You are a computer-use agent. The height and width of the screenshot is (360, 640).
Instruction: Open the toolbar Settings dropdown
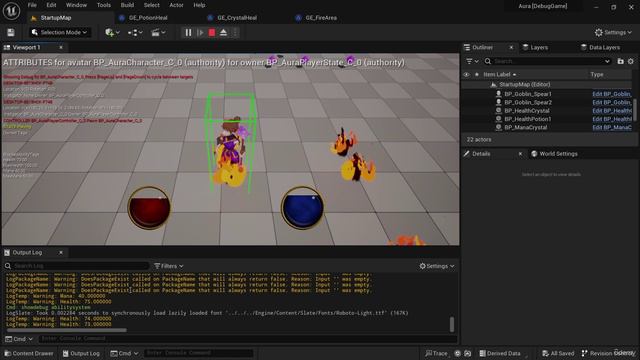613,32
